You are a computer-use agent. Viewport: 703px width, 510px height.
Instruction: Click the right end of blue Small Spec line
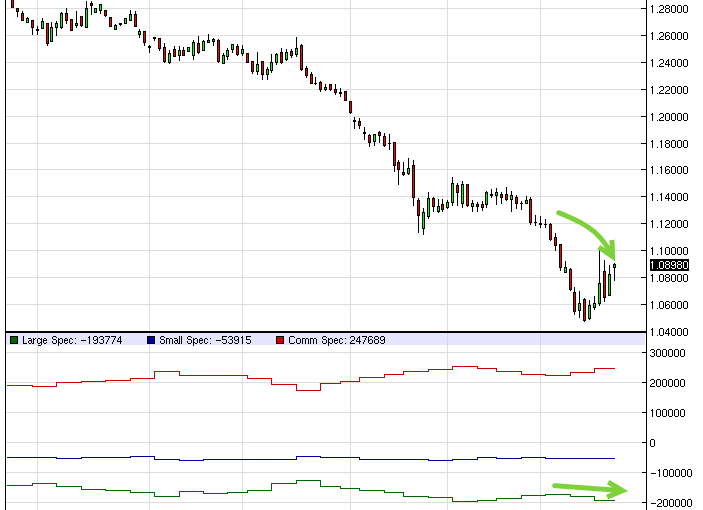(x=614, y=458)
